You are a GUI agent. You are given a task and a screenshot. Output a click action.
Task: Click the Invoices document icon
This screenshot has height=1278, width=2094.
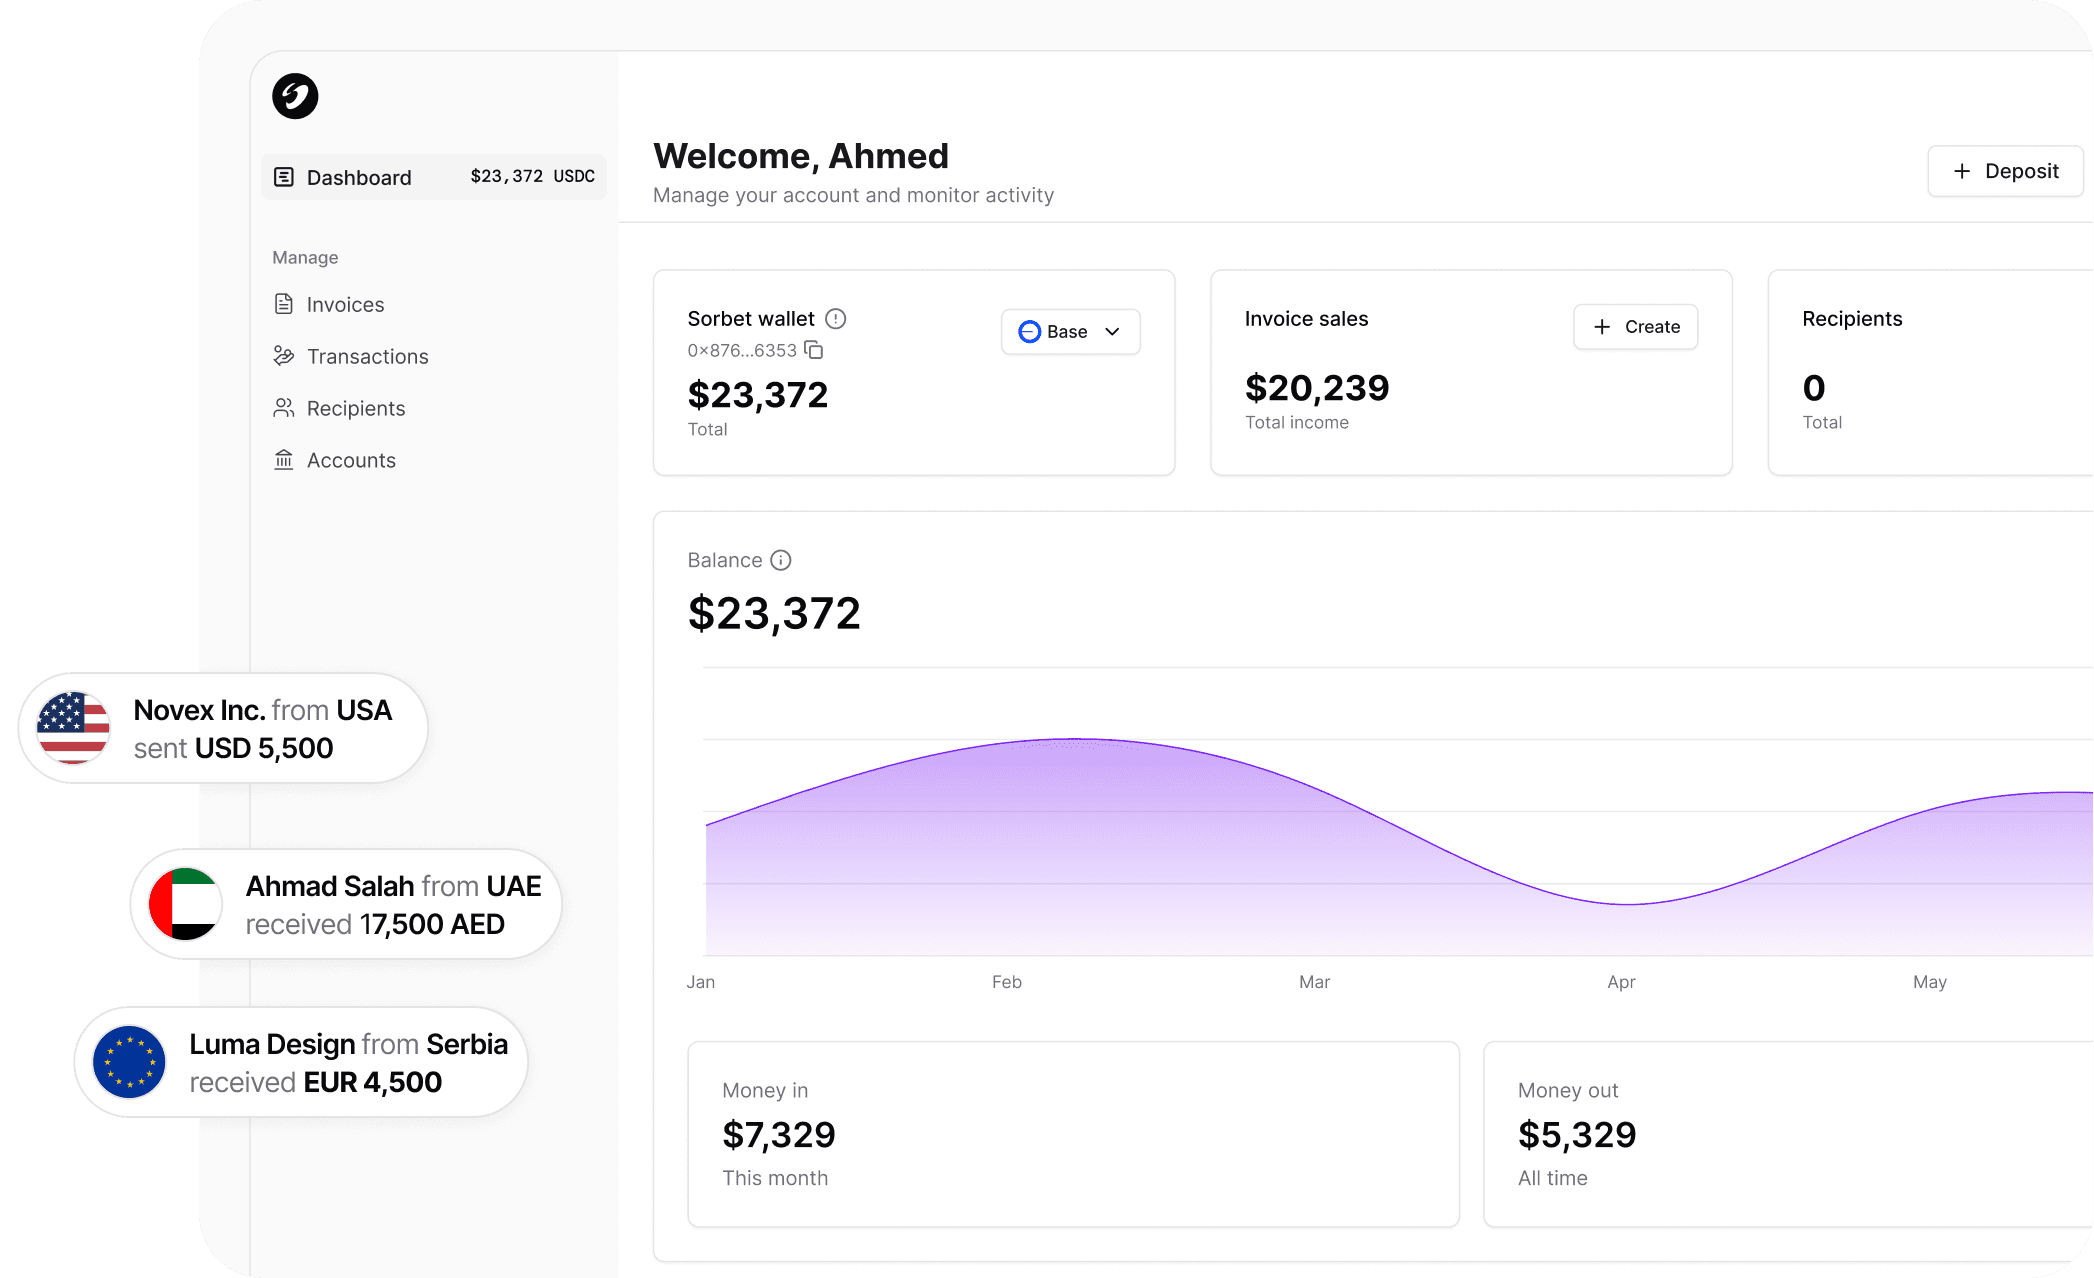pos(284,304)
